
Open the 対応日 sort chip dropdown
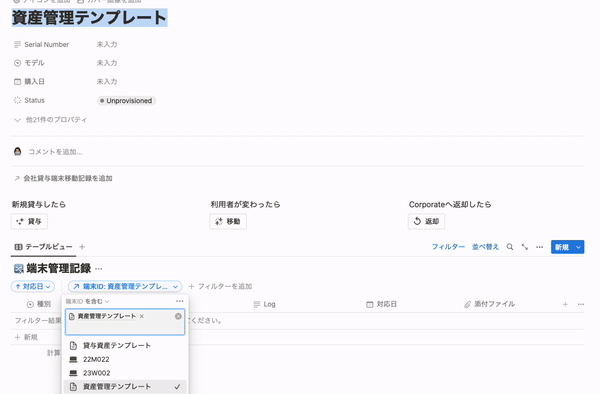(33, 286)
